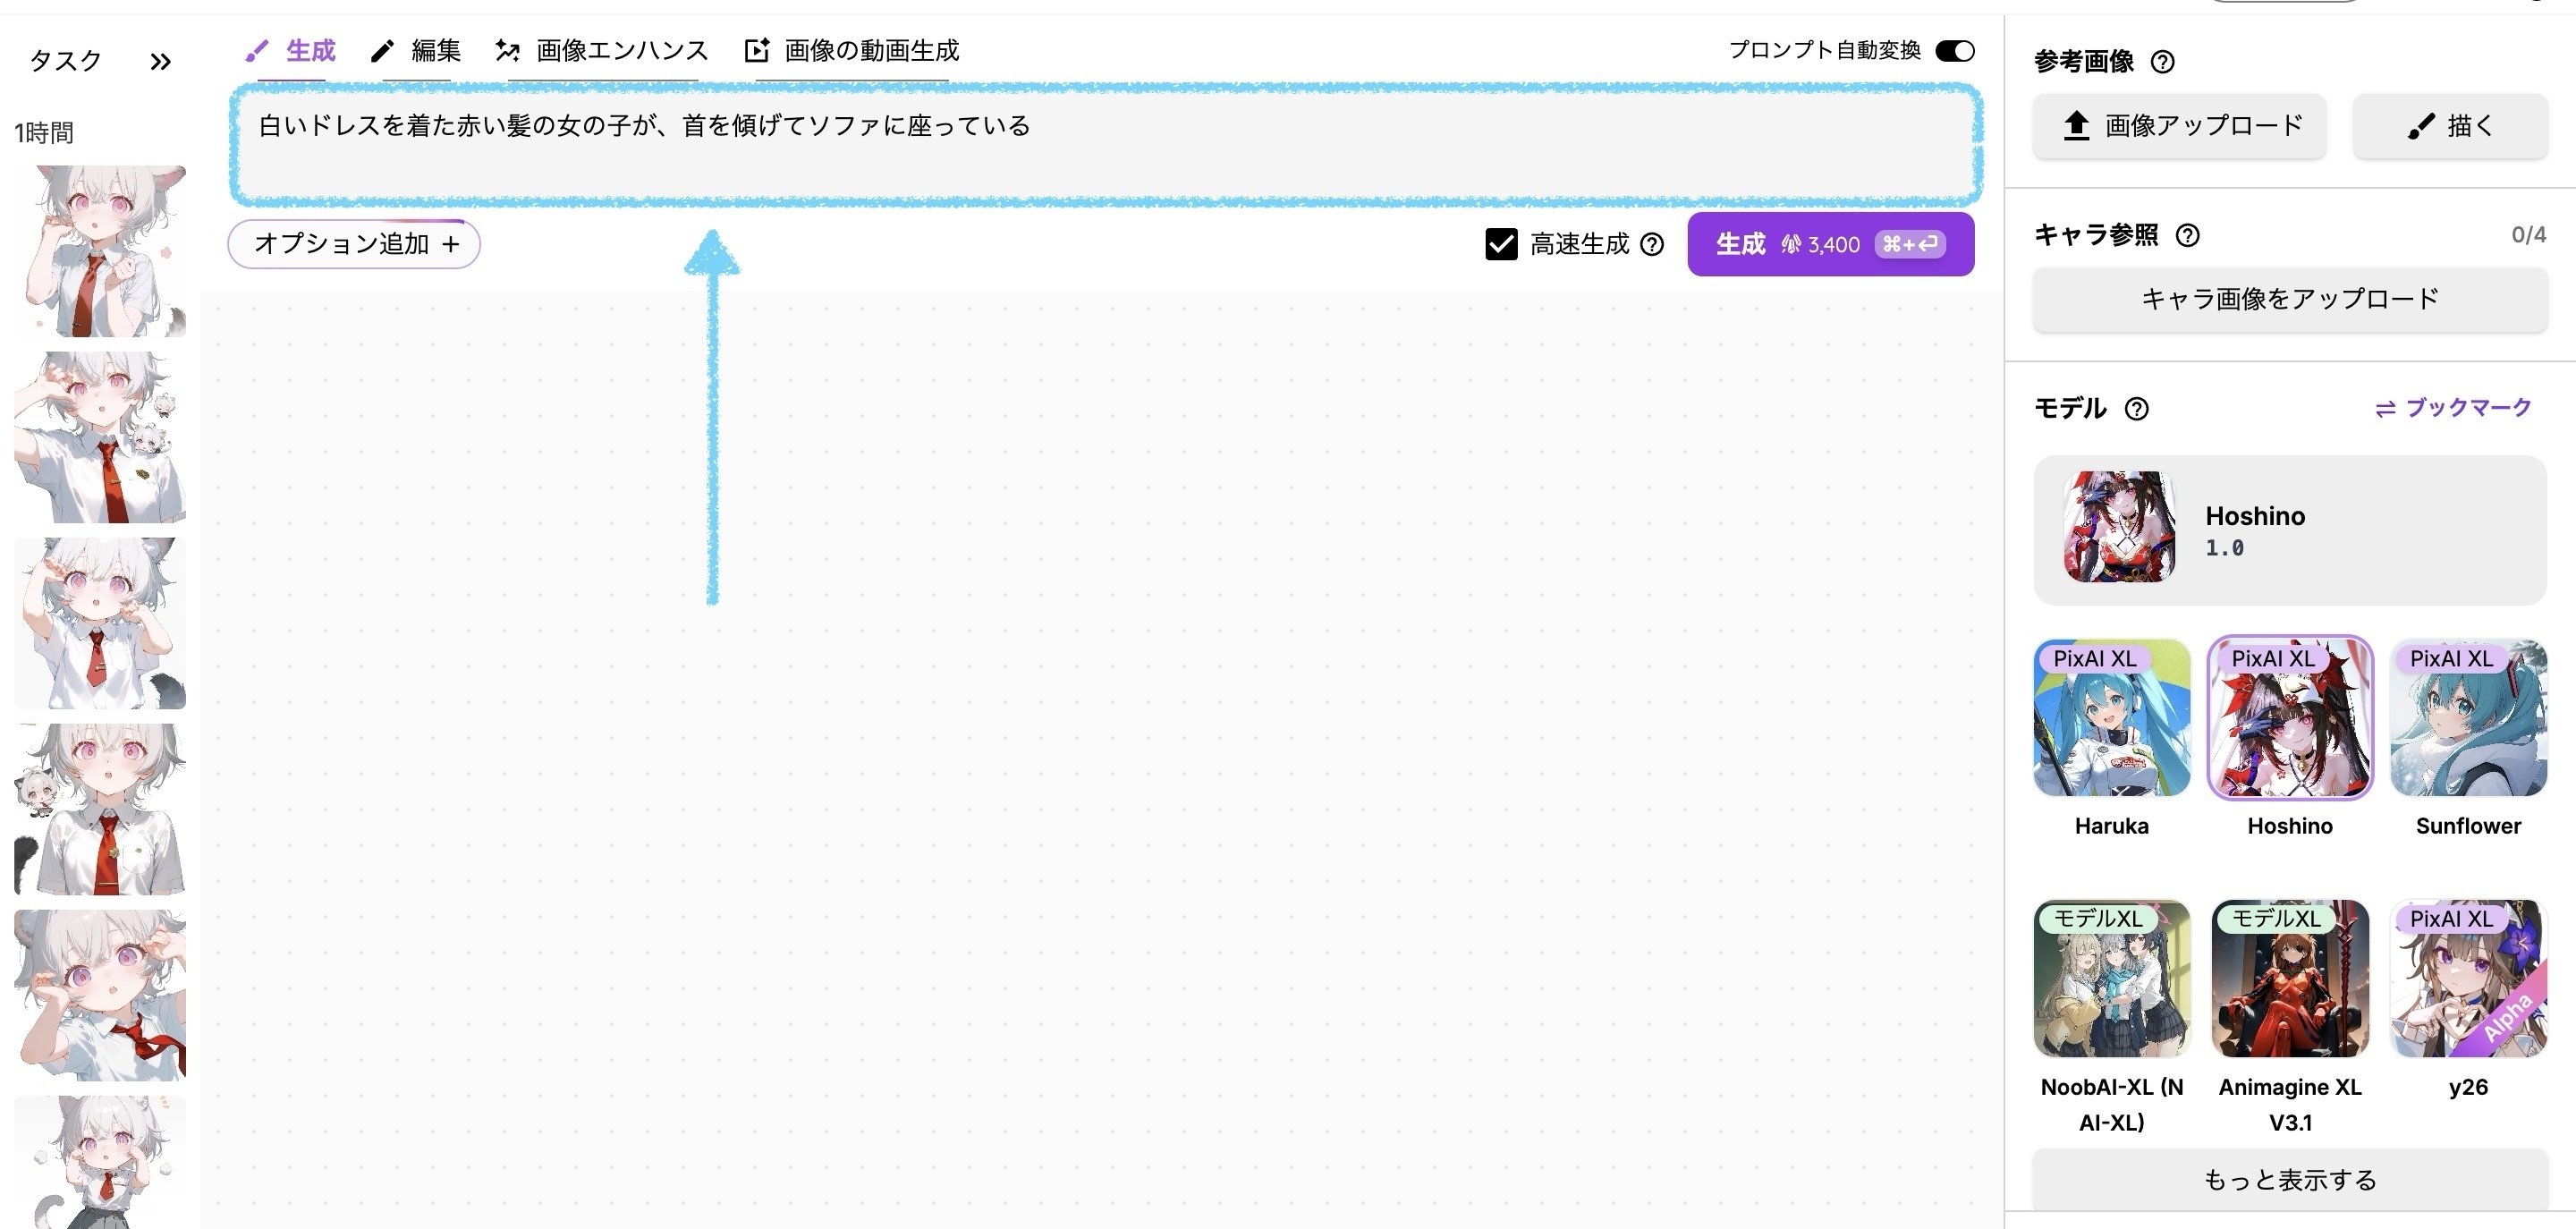The height and width of the screenshot is (1229, 2576).
Task: Switch to the 画像エンハンス tab
Action: [617, 49]
